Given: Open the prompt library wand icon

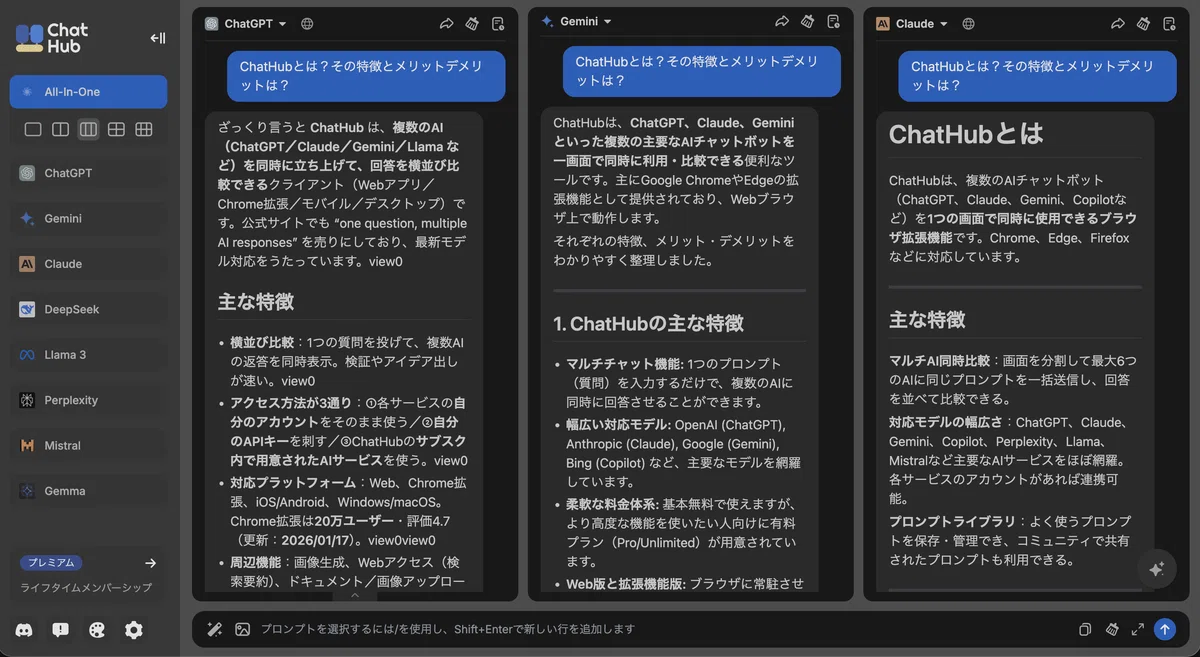Looking at the screenshot, I should 214,629.
